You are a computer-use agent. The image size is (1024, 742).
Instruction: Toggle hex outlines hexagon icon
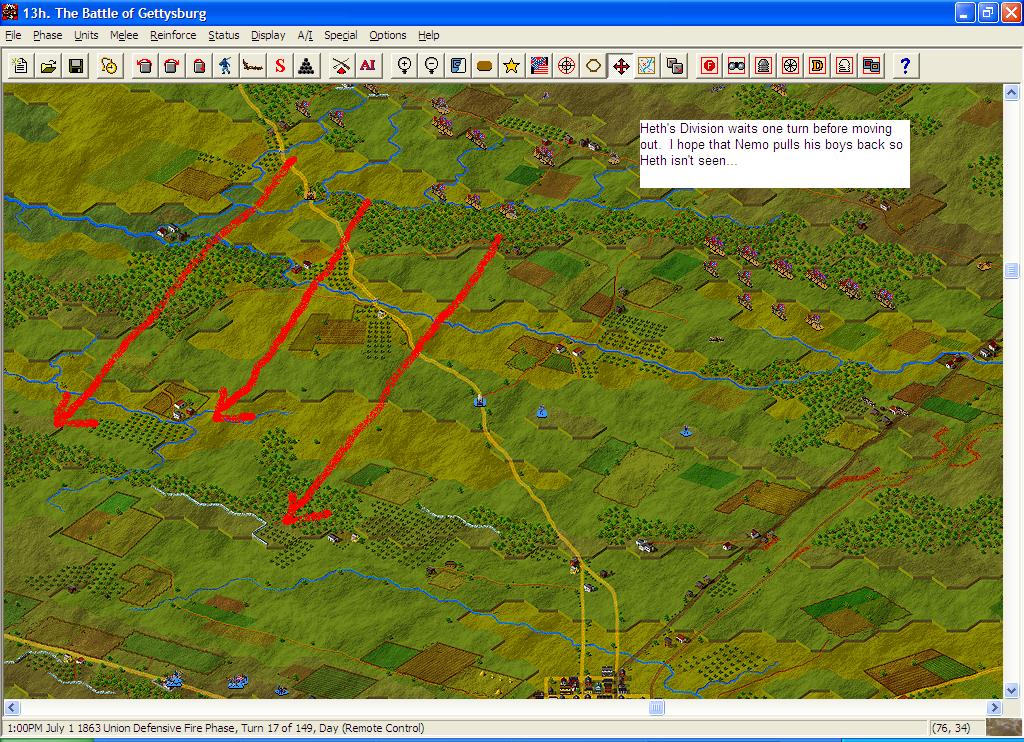[593, 65]
